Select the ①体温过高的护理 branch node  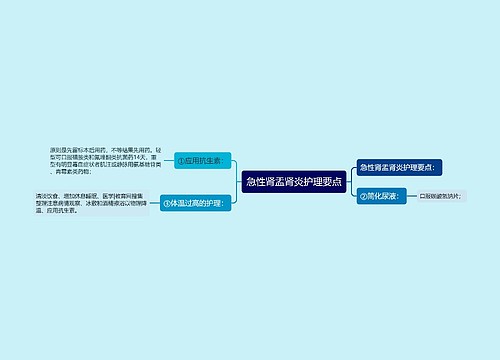pos(195,203)
